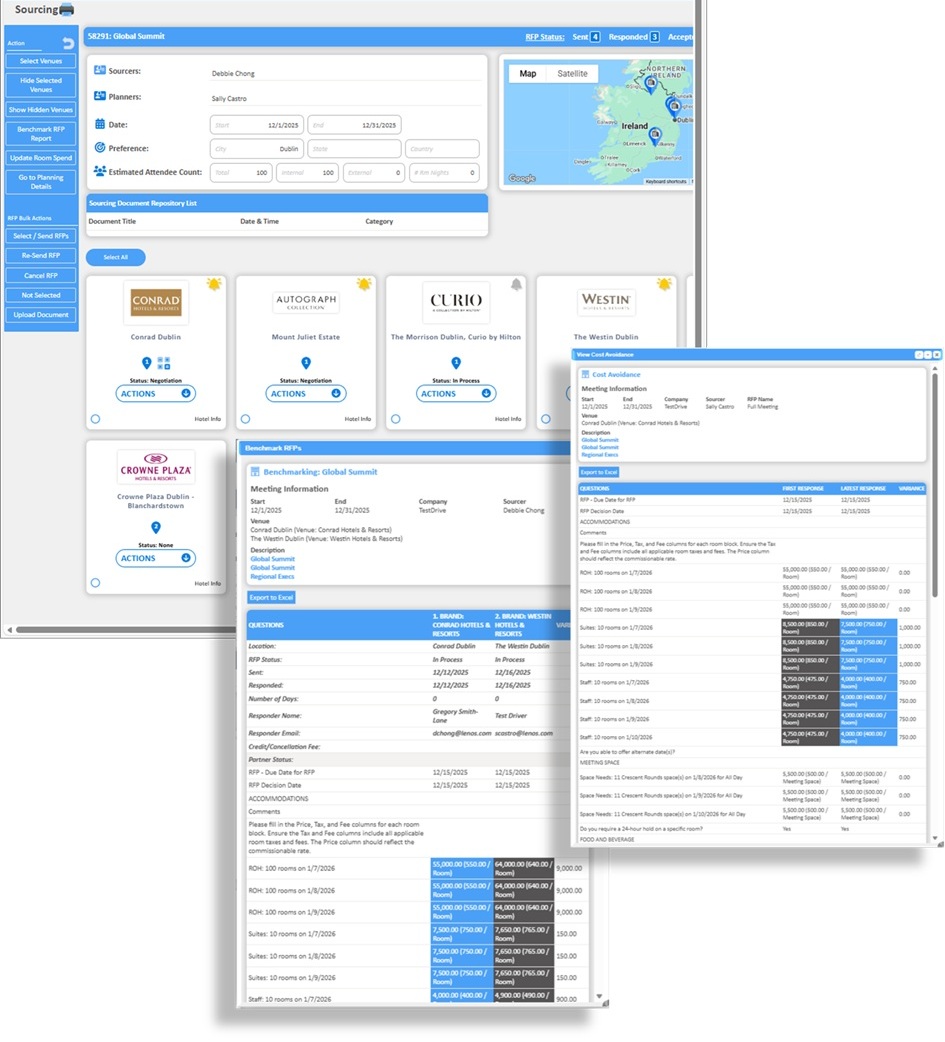Open Actions dropdown for Crowne Plaza Dublin
The image size is (945, 1042).
pyautogui.click(x=155, y=558)
